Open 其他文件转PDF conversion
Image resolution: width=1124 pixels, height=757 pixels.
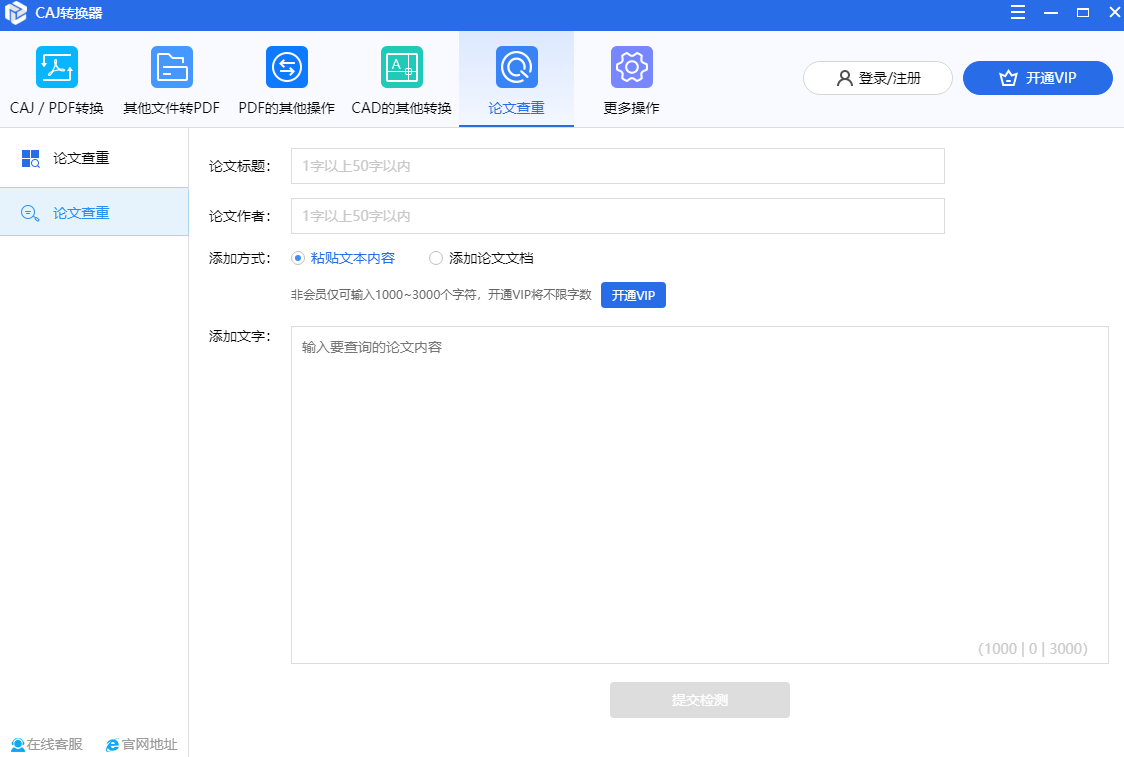(x=171, y=80)
